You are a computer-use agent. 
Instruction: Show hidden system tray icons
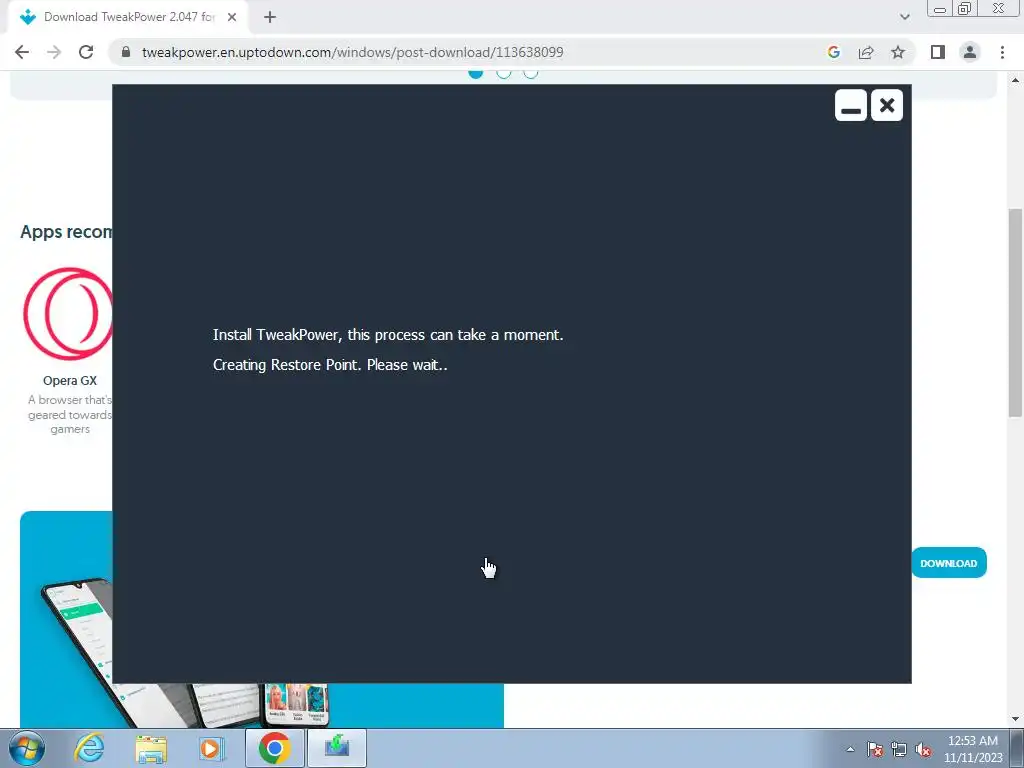pos(850,749)
